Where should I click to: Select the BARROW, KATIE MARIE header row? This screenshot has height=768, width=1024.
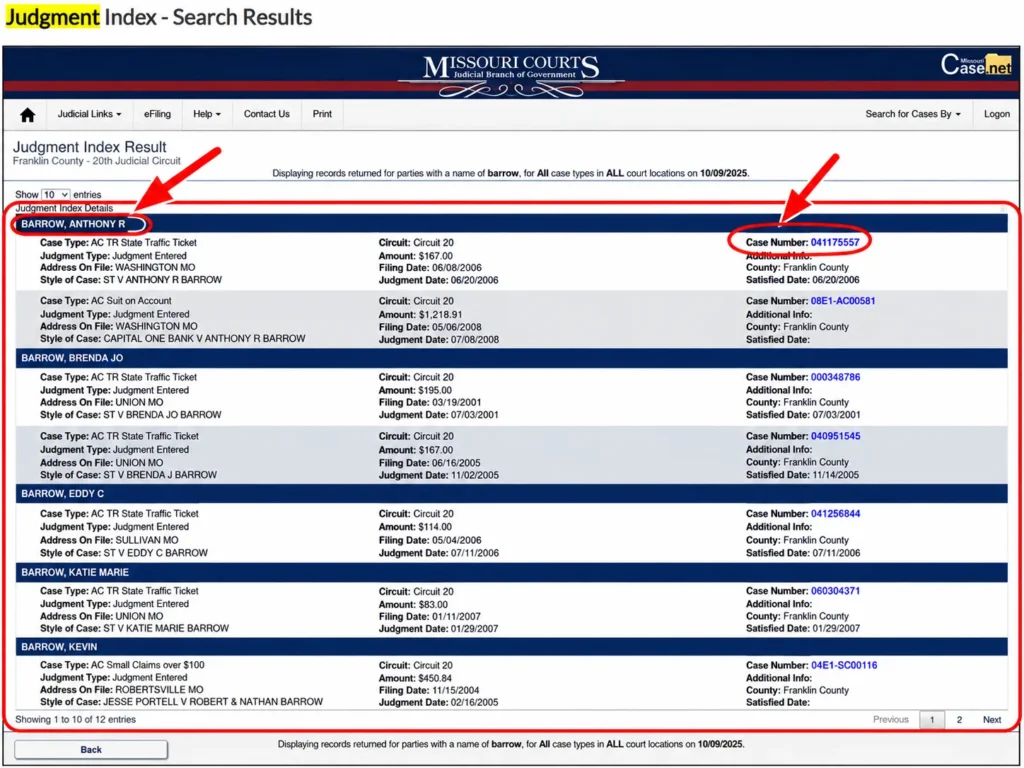coord(511,572)
